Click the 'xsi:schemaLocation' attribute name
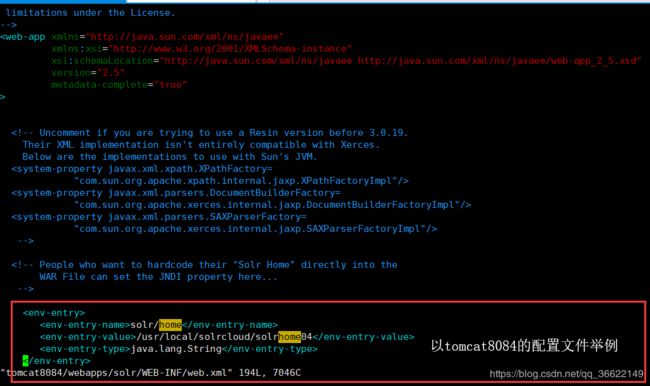 click(x=102, y=61)
